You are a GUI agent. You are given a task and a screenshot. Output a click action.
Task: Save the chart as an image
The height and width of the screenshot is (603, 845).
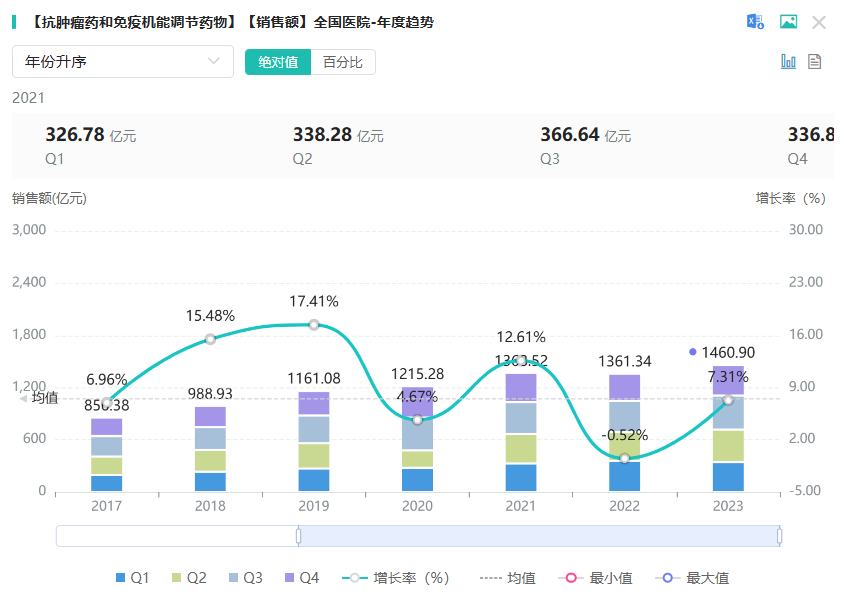click(788, 22)
